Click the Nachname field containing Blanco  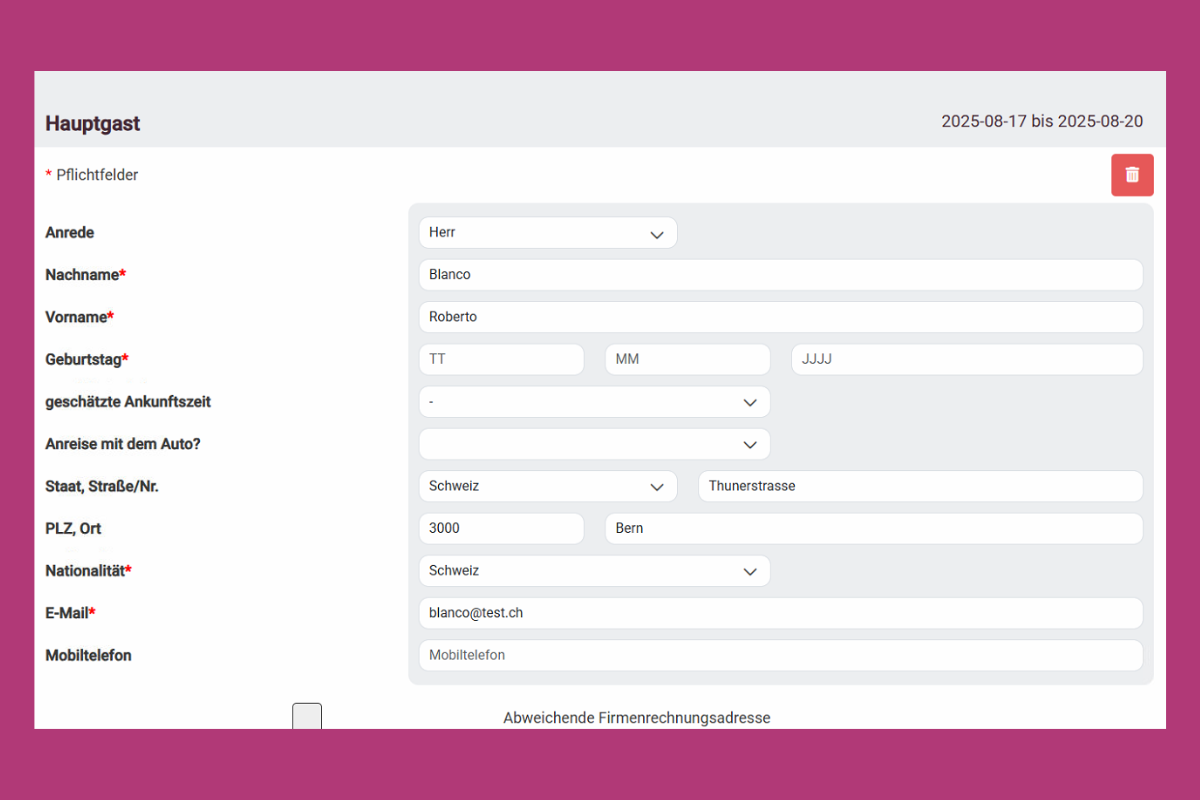click(x=780, y=275)
